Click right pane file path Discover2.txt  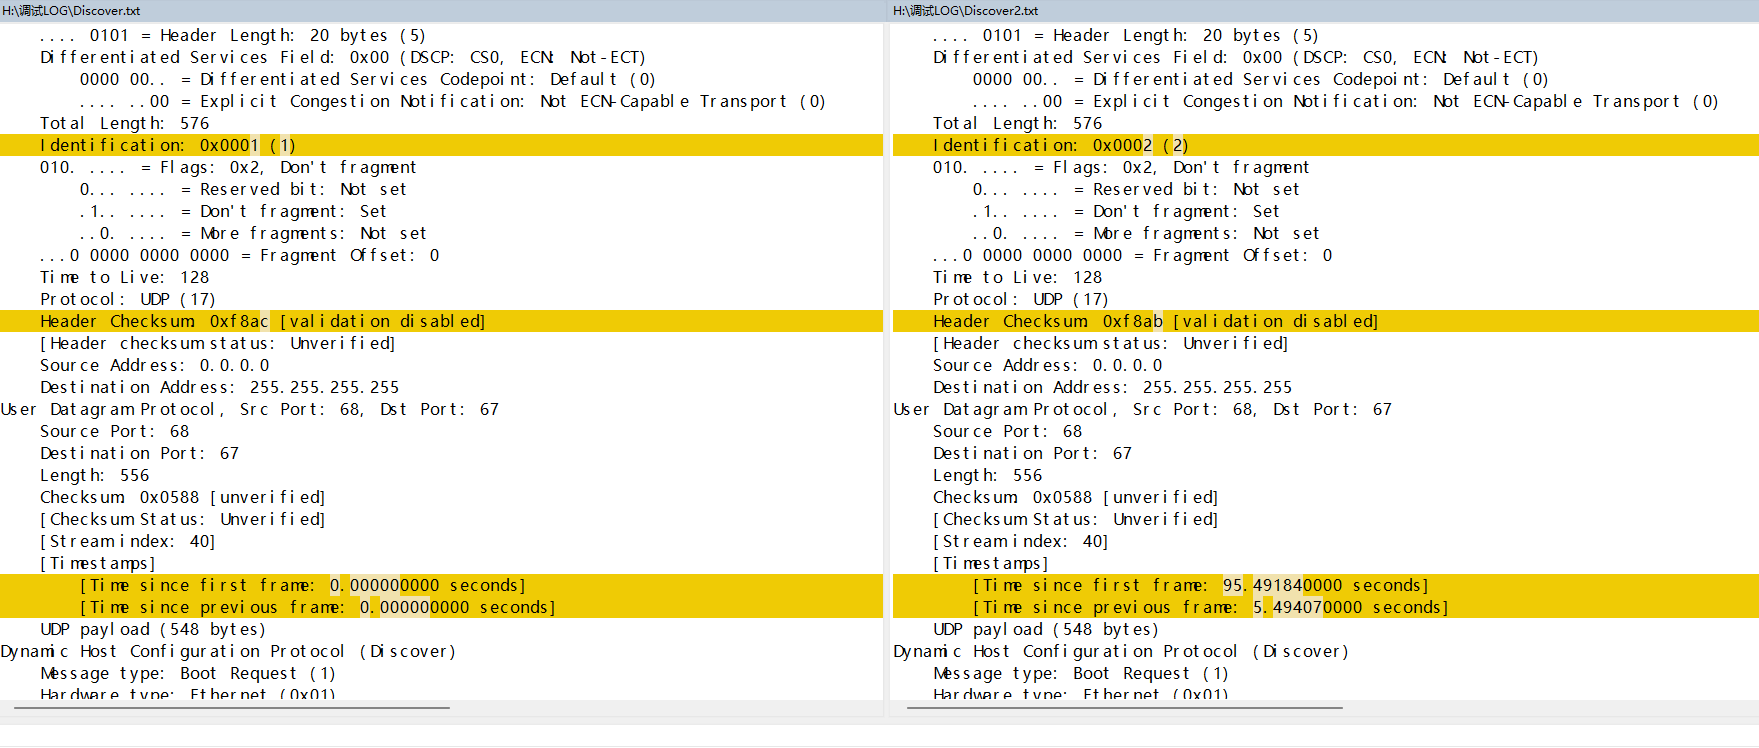tap(965, 11)
